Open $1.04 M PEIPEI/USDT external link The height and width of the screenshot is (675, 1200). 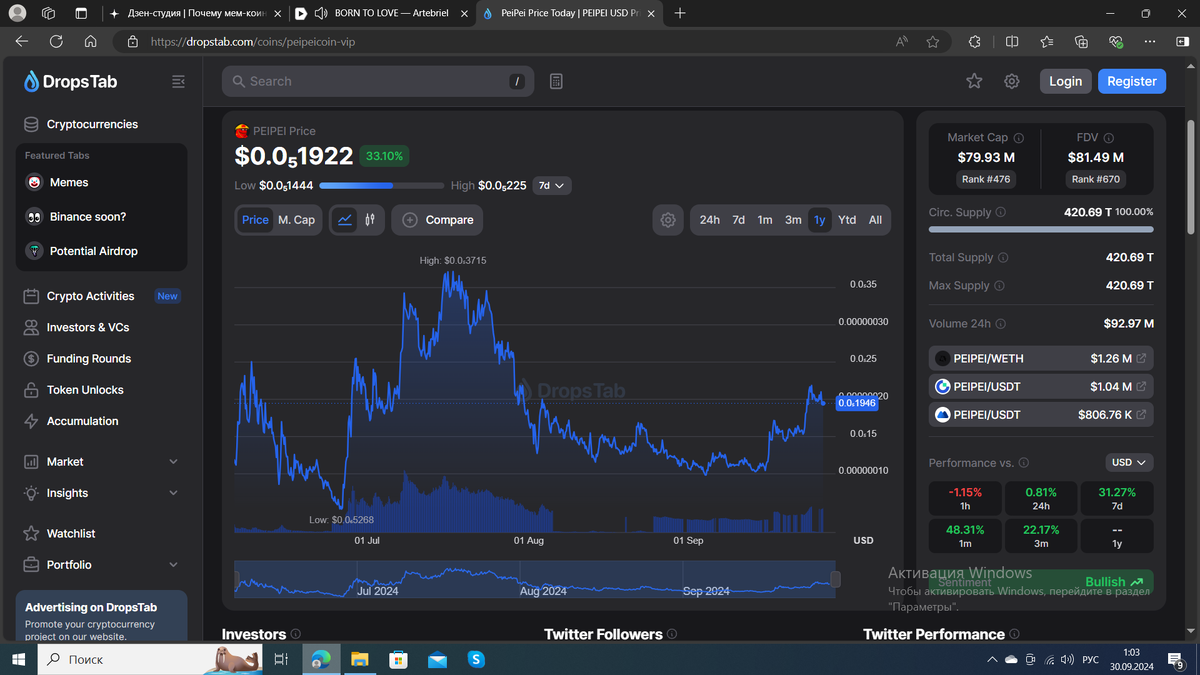click(1142, 386)
